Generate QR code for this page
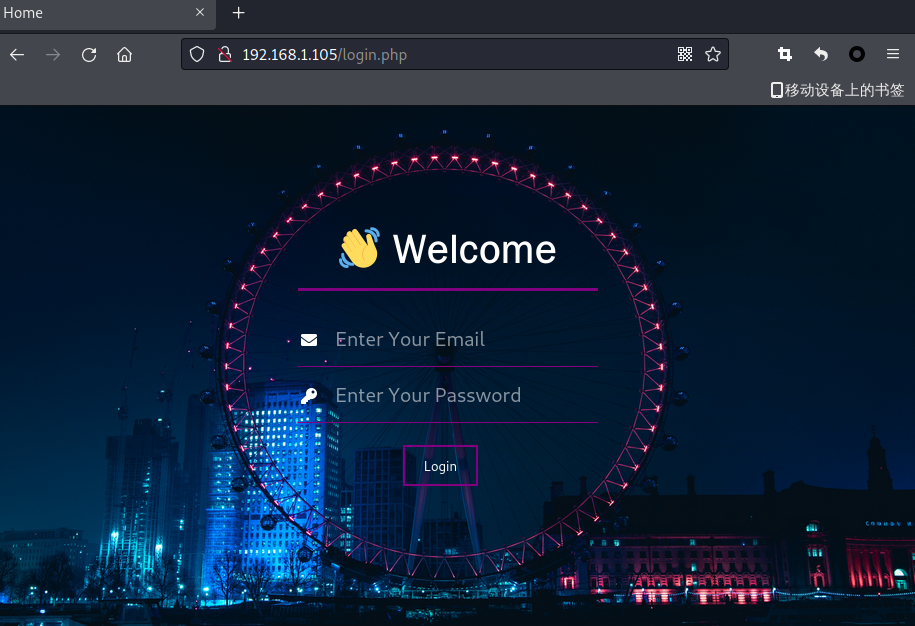 (x=684, y=54)
